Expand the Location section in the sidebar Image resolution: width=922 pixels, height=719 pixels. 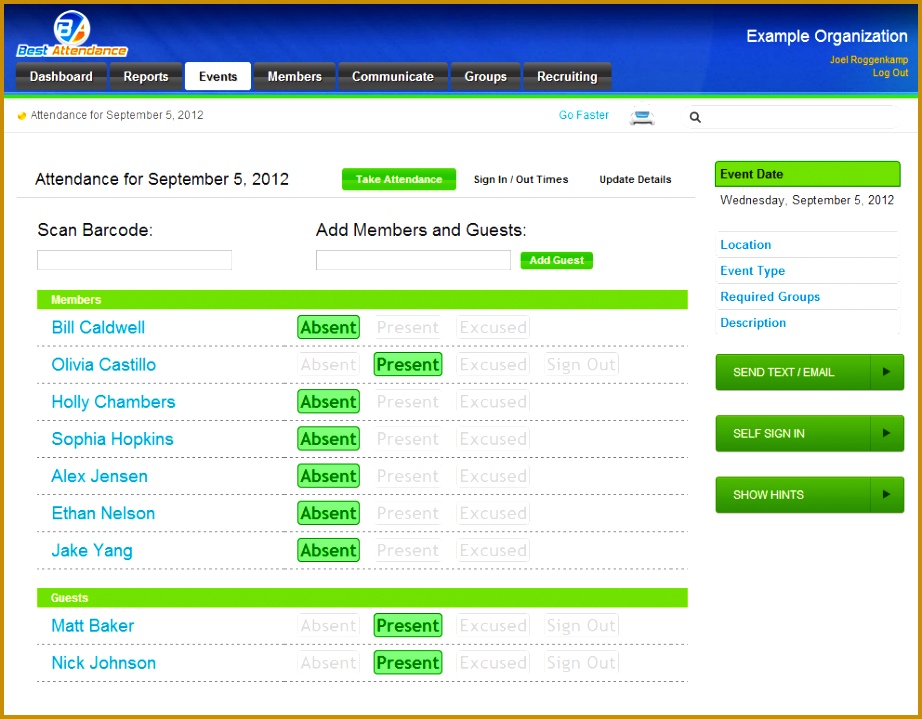(x=745, y=245)
